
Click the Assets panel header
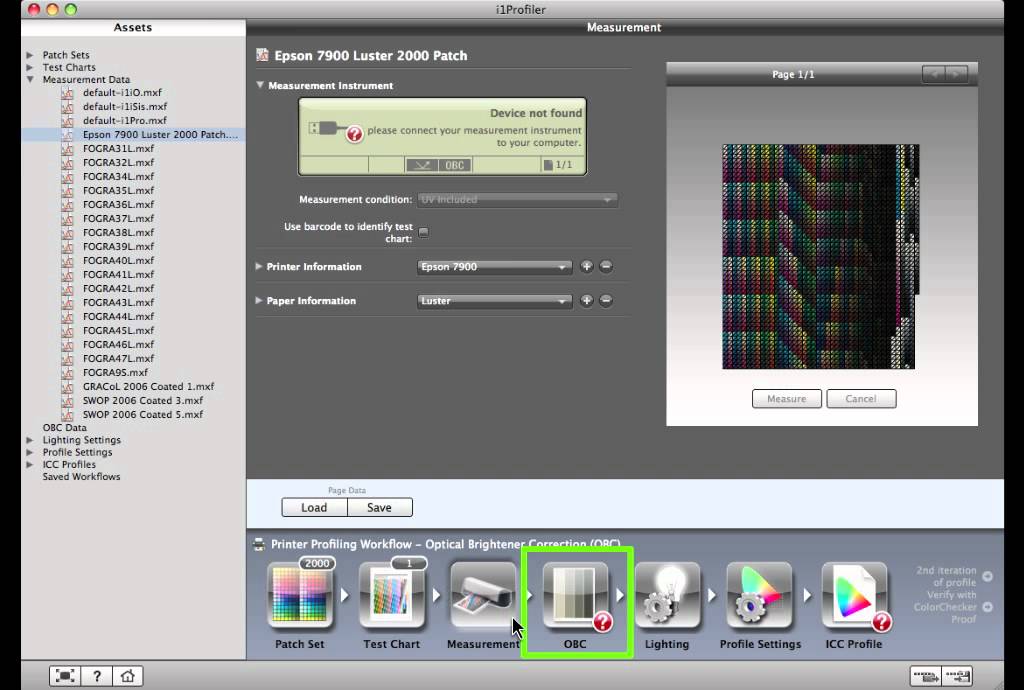pyautogui.click(x=133, y=27)
